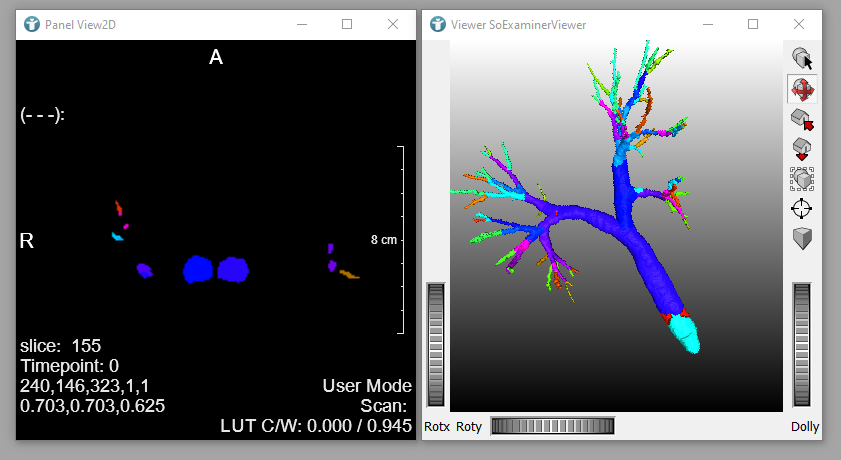The width and height of the screenshot is (841, 460).
Task: Toggle the perspective camera cube icon
Action: click(802, 238)
